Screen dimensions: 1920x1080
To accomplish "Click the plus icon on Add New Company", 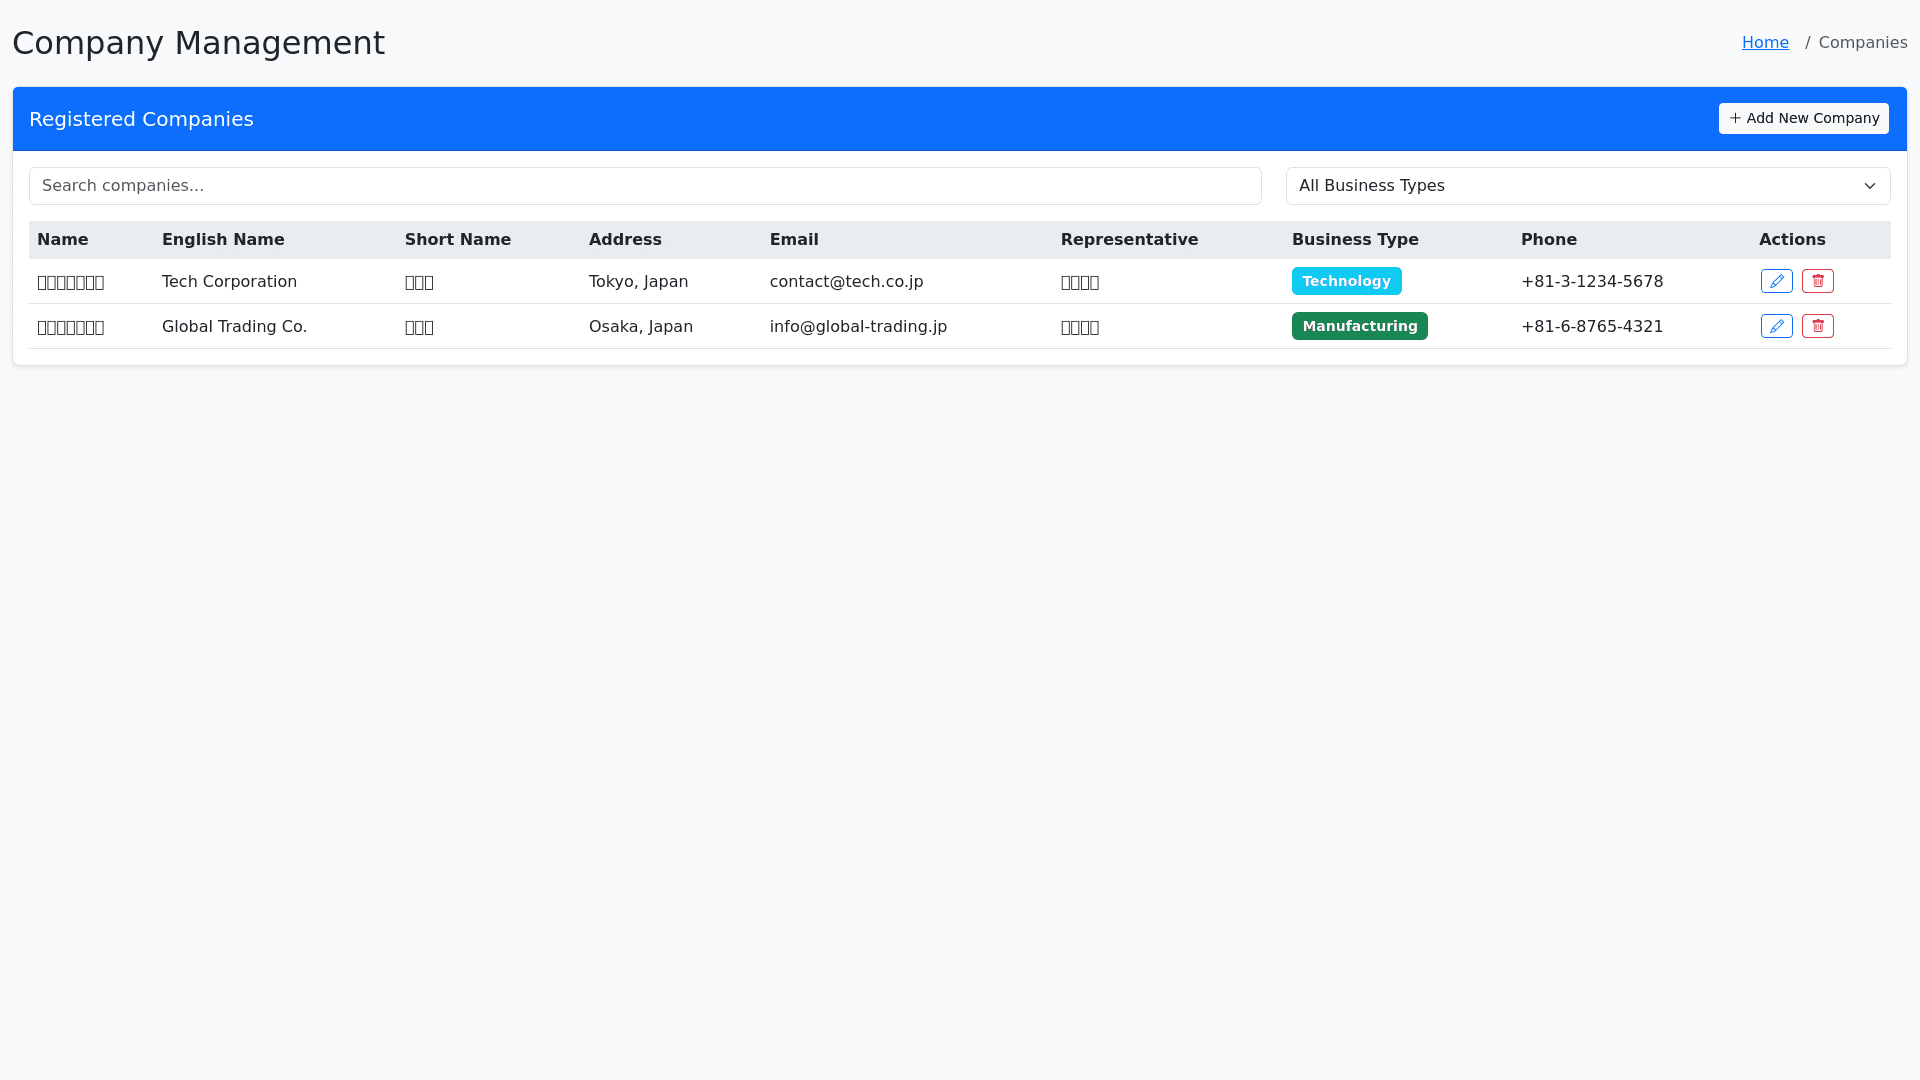I will 1735,118.
